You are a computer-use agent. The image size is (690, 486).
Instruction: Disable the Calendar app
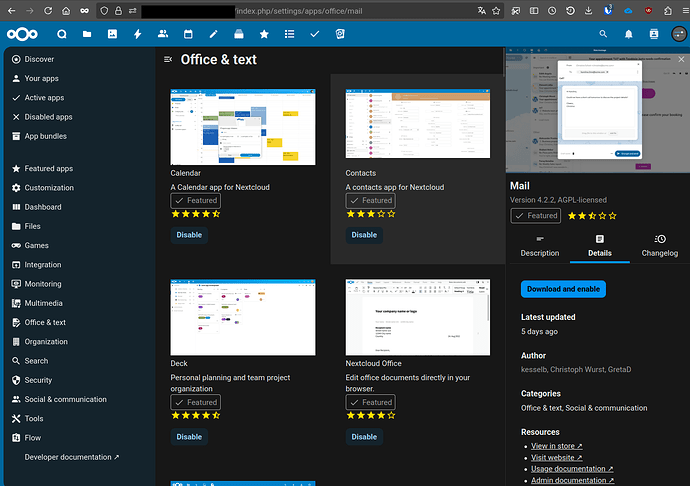[189, 235]
